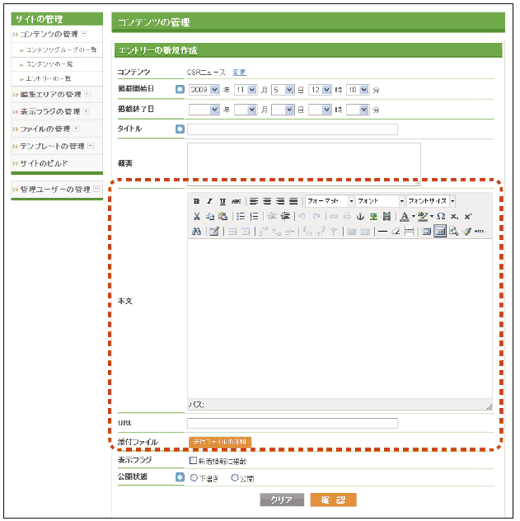Apply underline formatting

pos(223,201)
